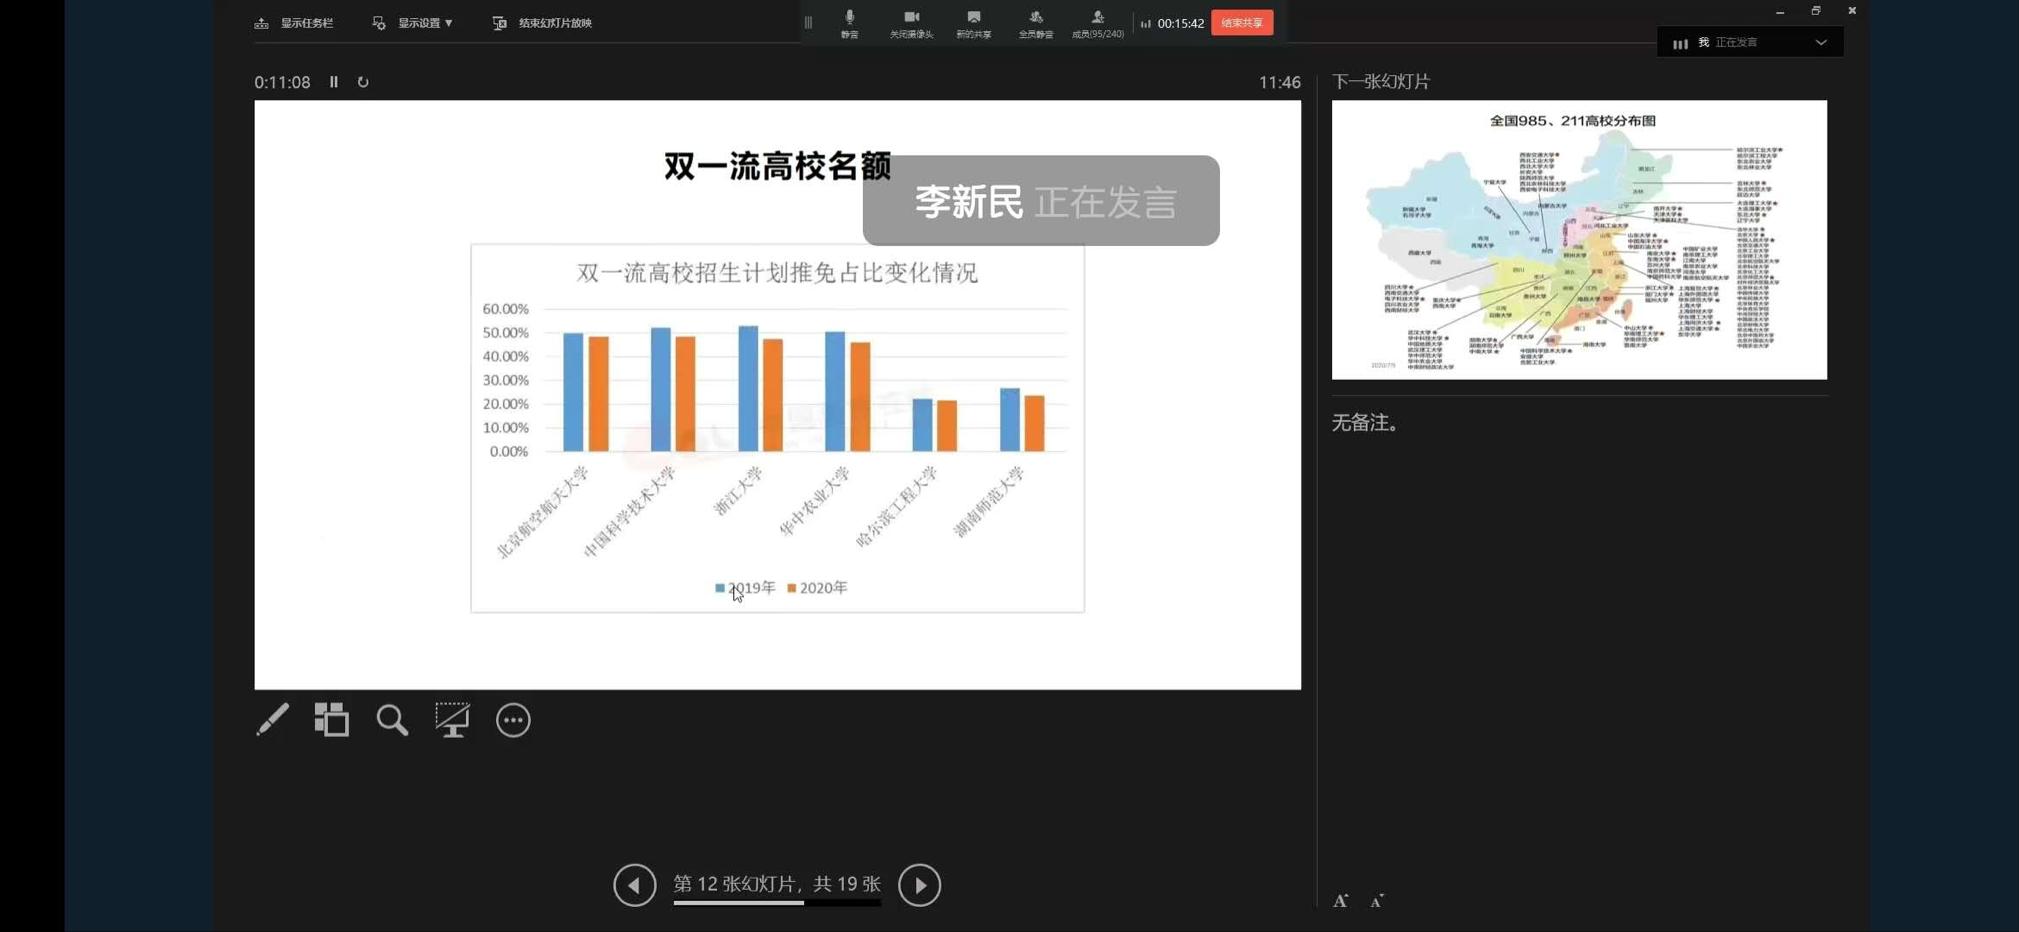This screenshot has height=932, width=2019.
Task: Start a 新的共享 new share
Action: 973,23
